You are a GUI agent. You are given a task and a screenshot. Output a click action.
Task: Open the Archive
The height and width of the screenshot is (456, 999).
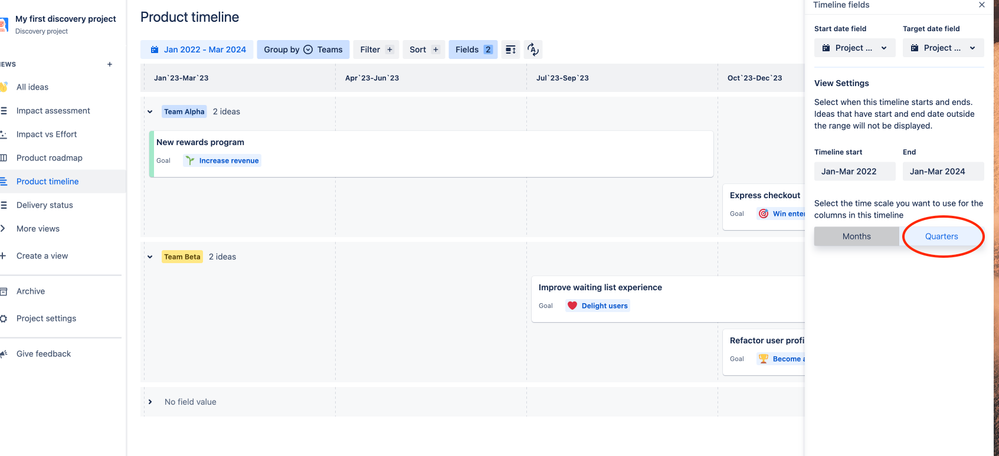click(31, 291)
